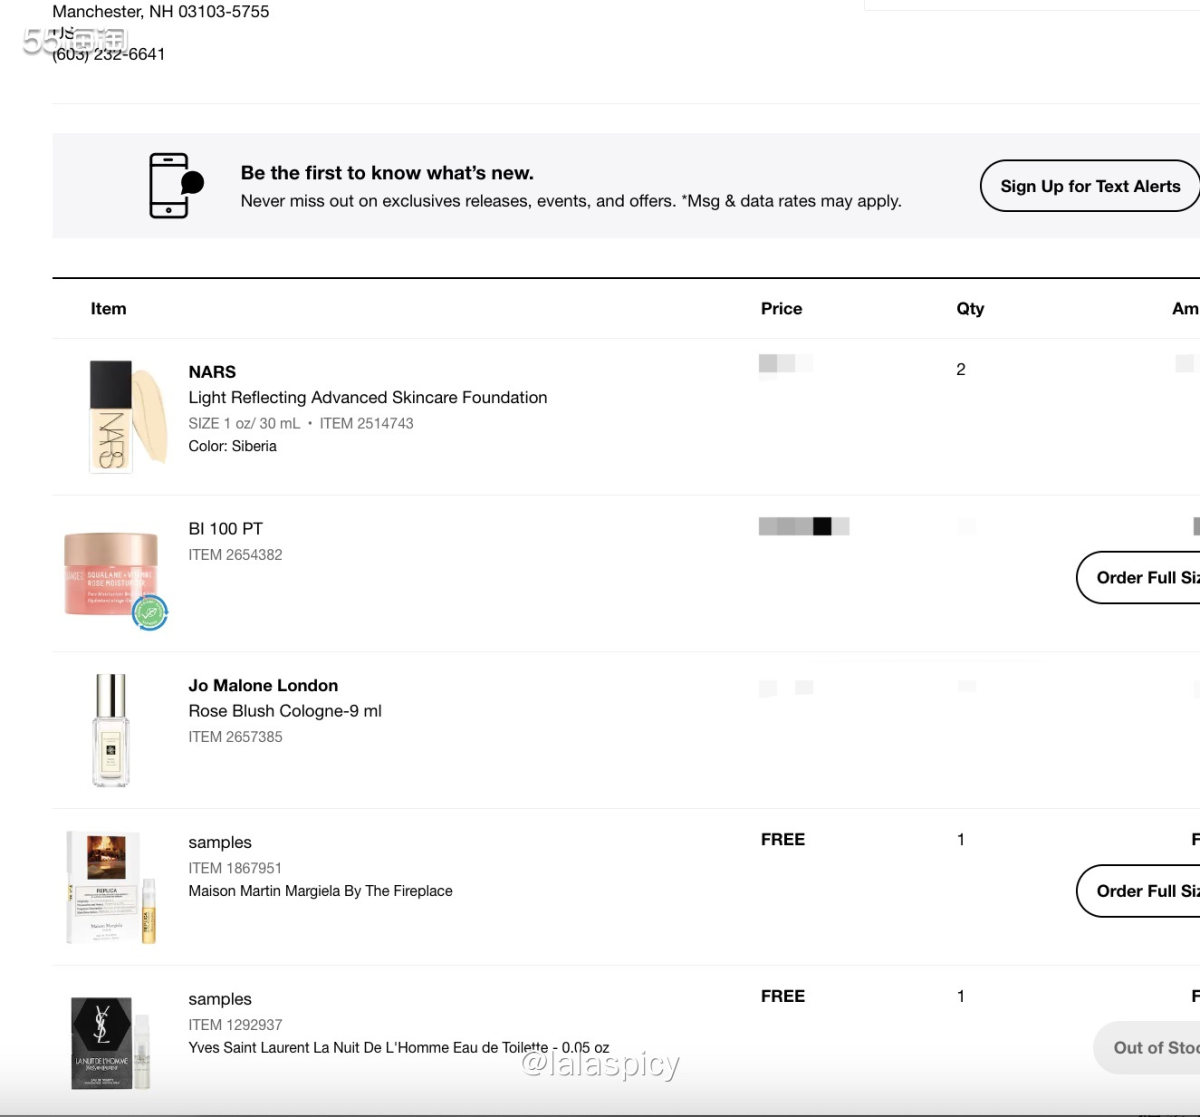Click the Jo Malone London brand name
Image resolution: width=1200 pixels, height=1117 pixels.
(263, 686)
